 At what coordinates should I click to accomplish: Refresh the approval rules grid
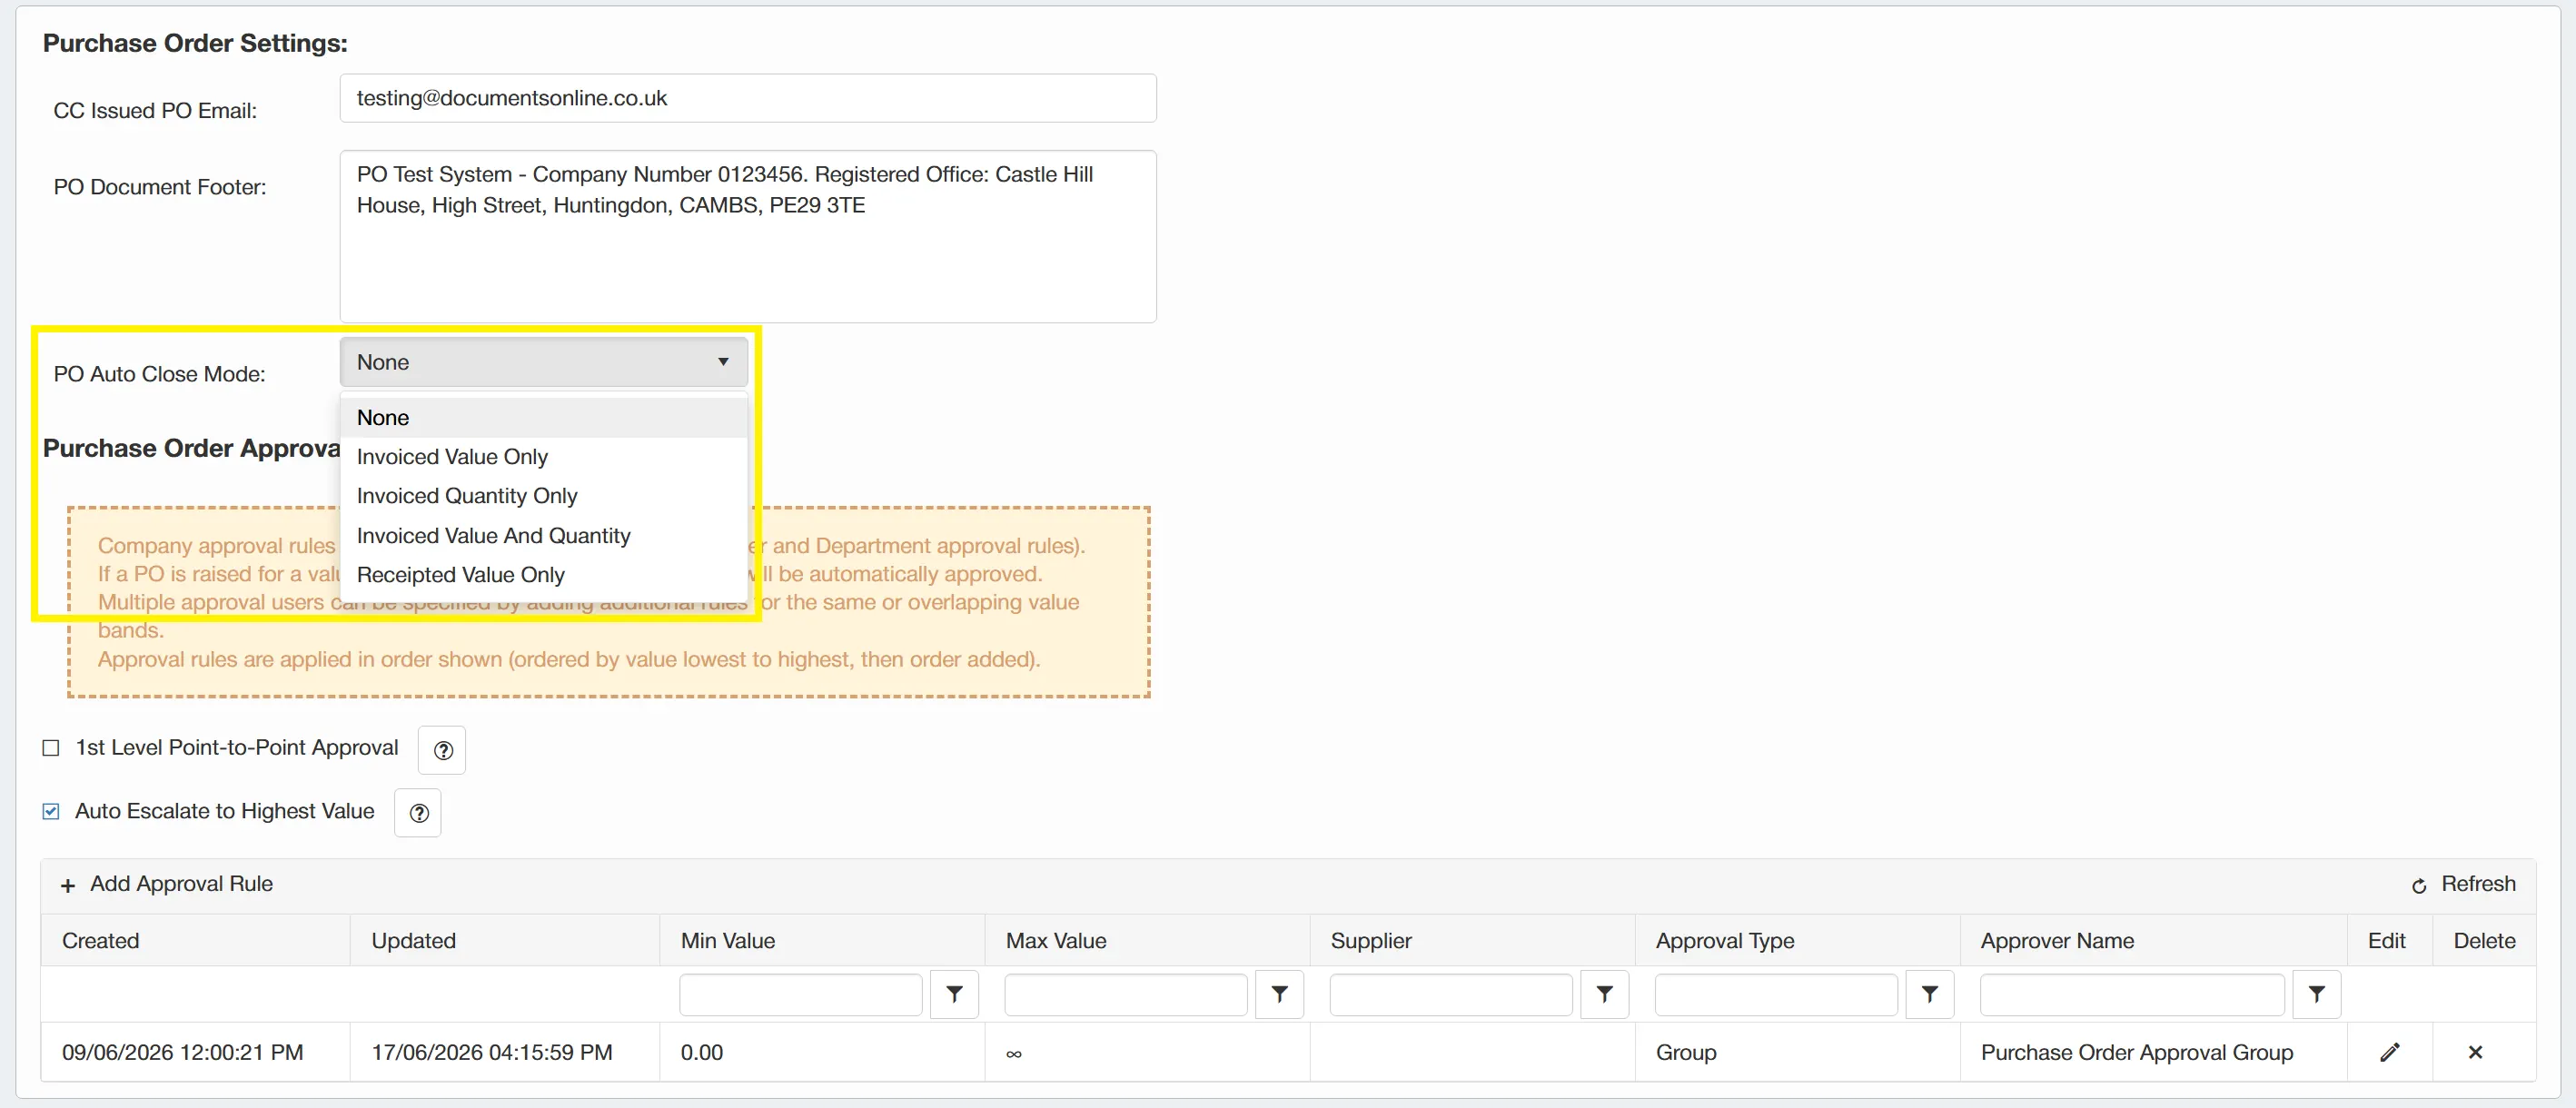point(2463,884)
